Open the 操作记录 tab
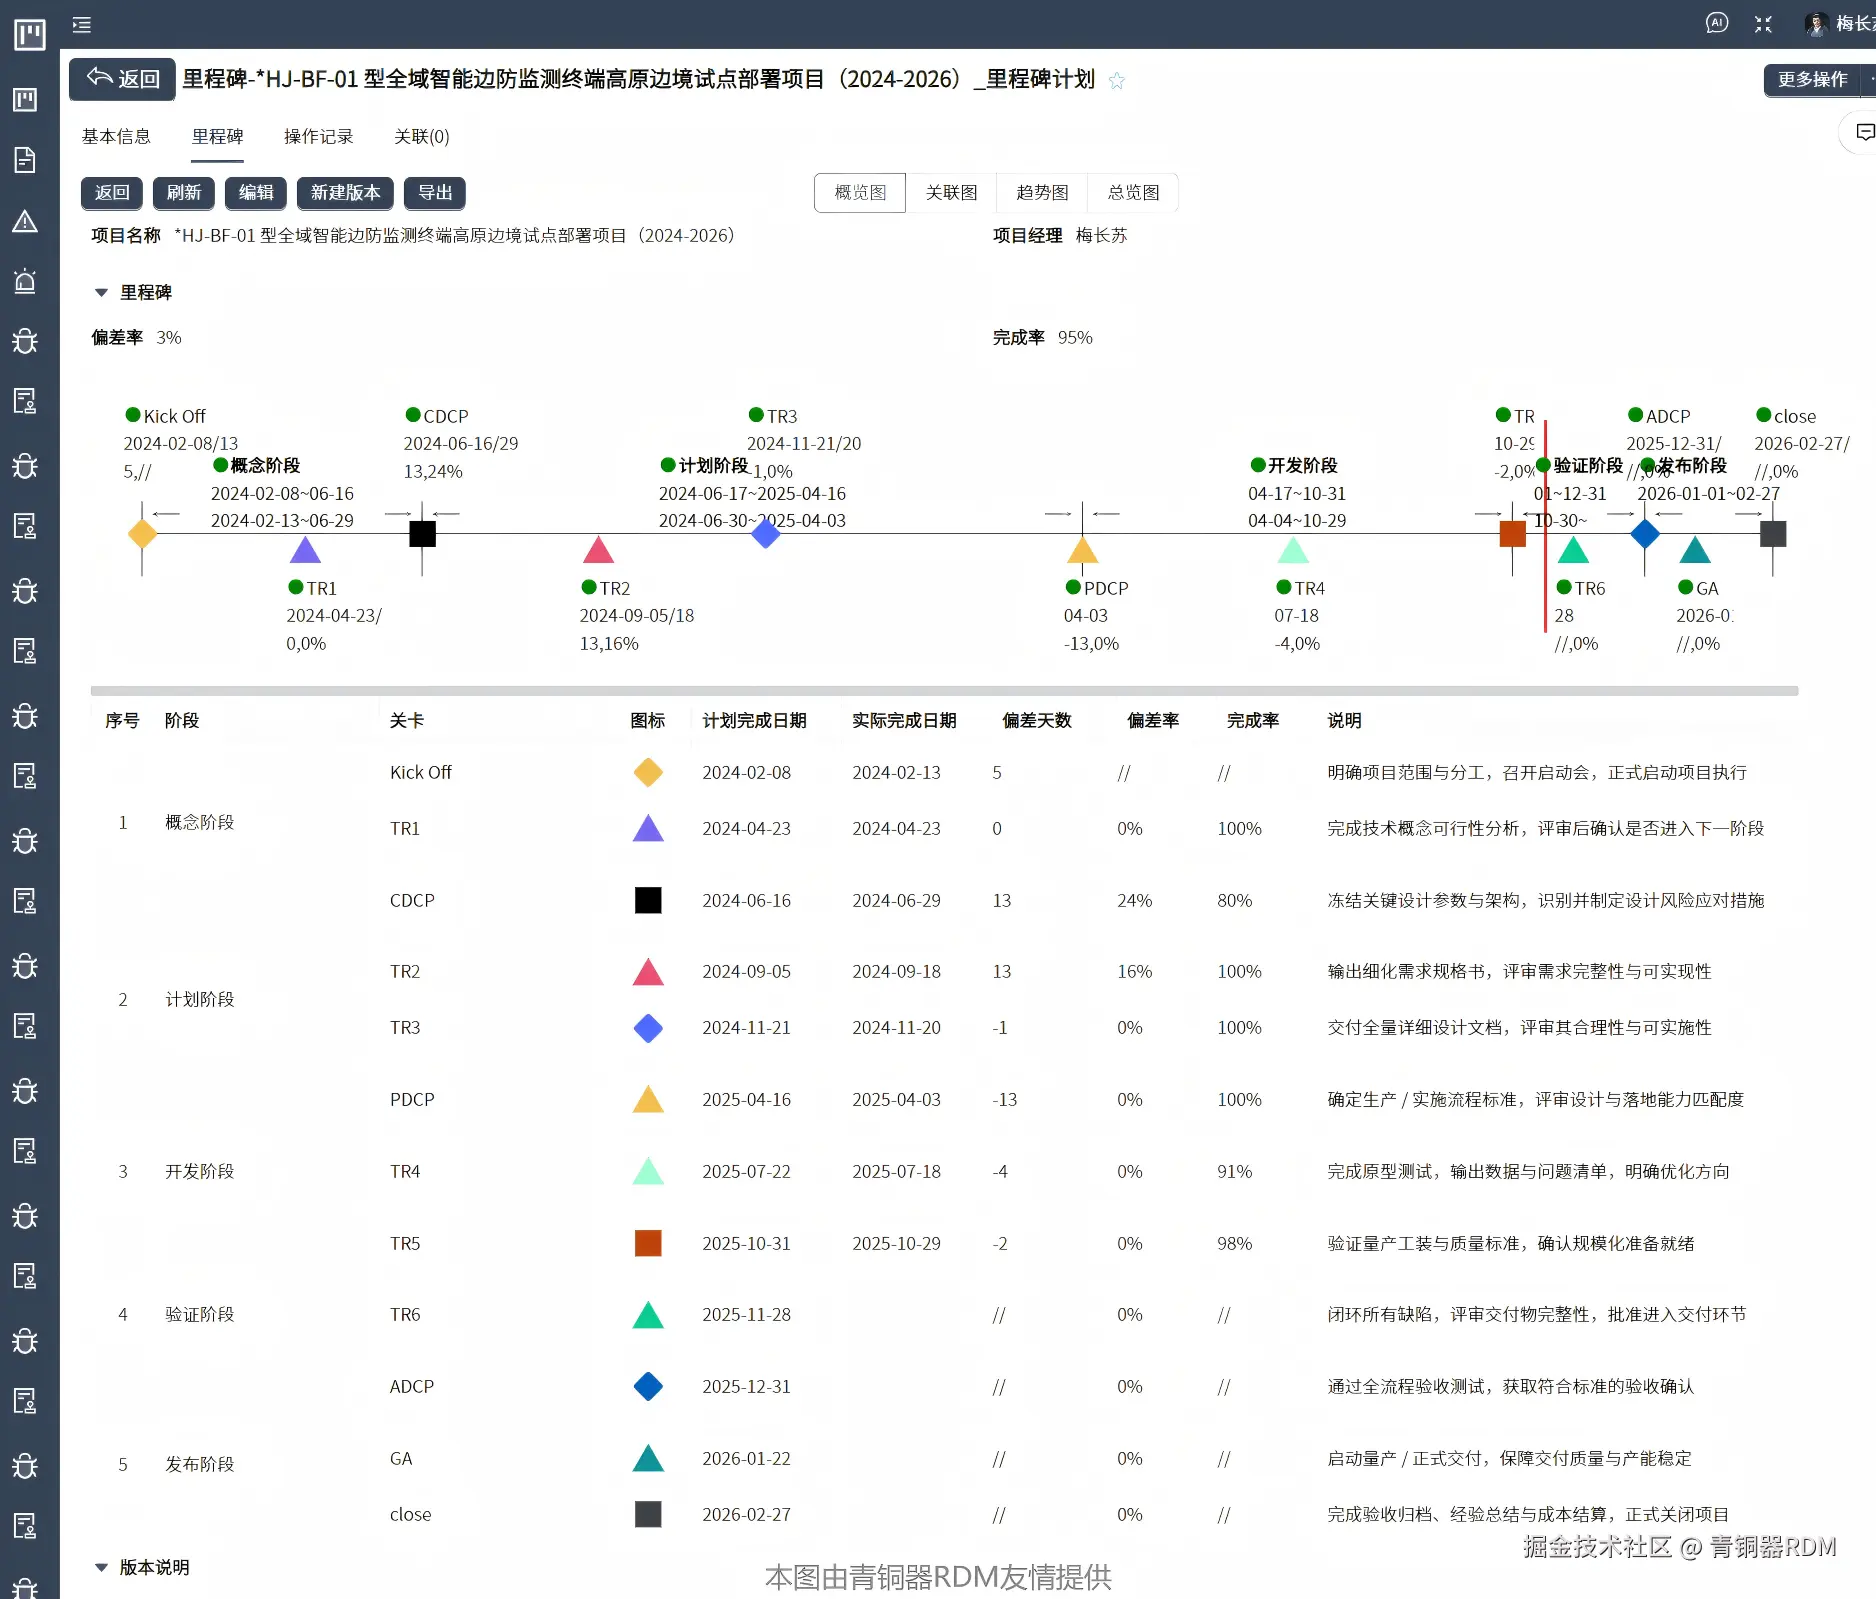This screenshot has height=1599, width=1876. point(318,136)
